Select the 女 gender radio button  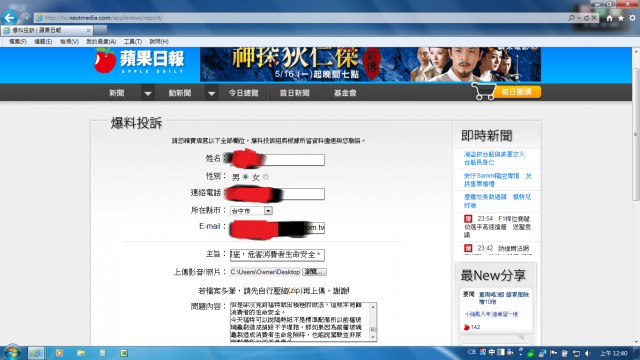[x=266, y=177]
